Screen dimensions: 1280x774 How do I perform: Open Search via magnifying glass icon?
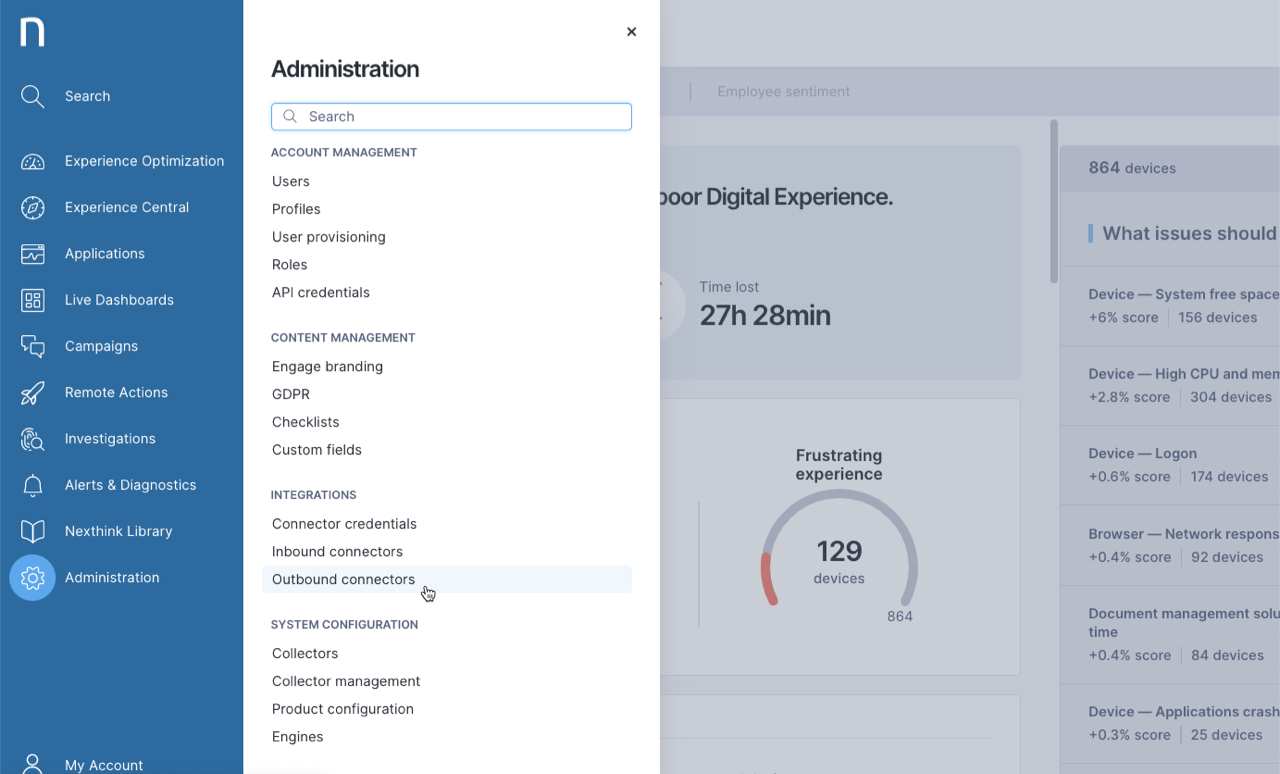point(32,96)
